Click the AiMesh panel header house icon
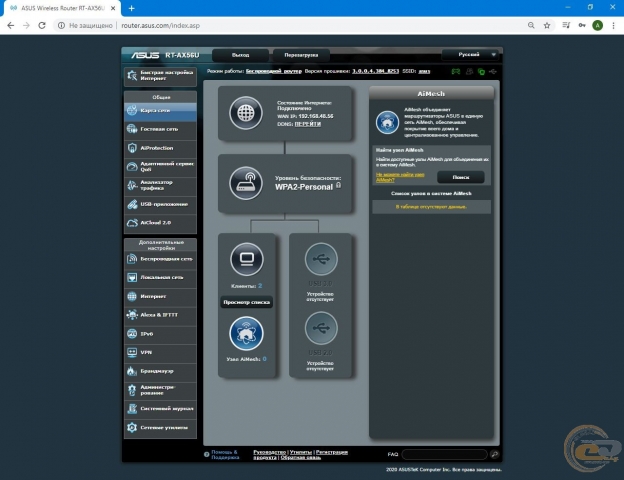The width and height of the screenshot is (624, 480). [387, 122]
